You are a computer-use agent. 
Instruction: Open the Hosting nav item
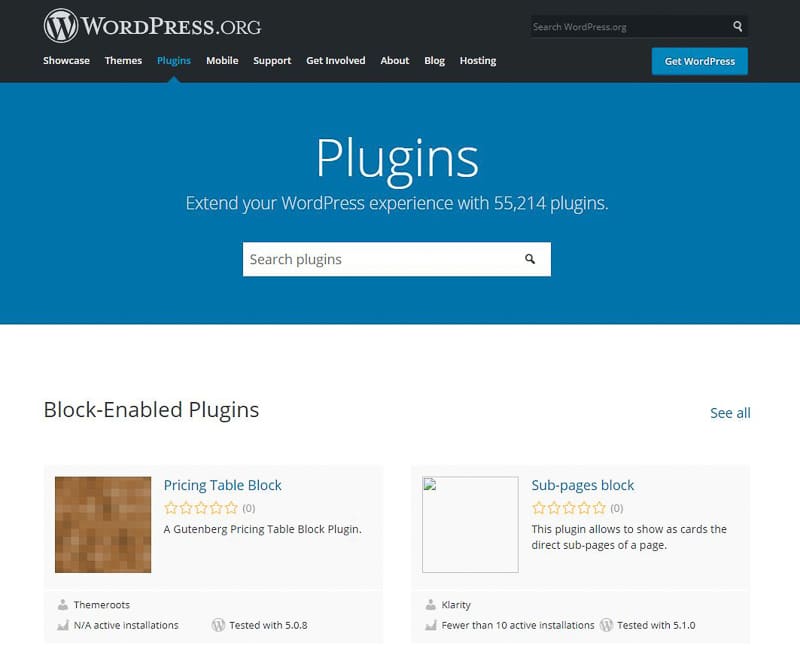point(478,61)
